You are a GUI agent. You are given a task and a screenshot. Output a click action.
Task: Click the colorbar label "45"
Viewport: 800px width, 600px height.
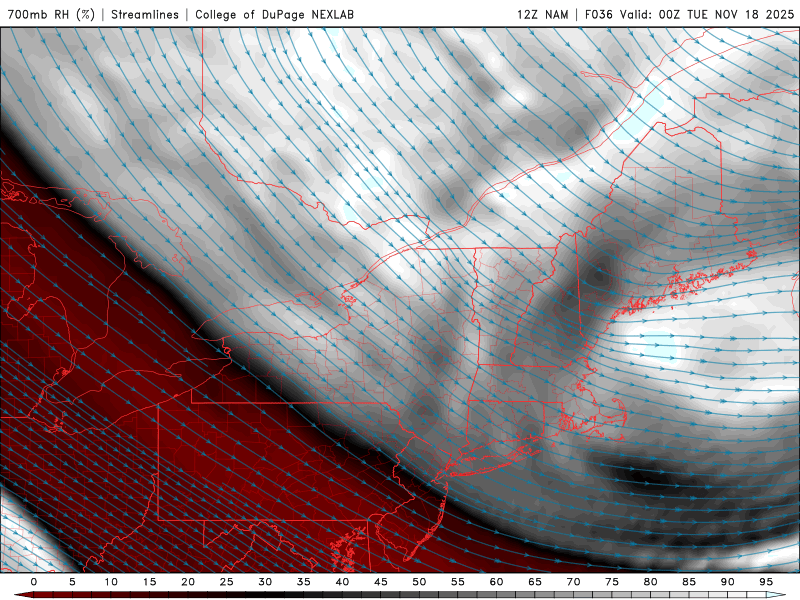pos(381,582)
